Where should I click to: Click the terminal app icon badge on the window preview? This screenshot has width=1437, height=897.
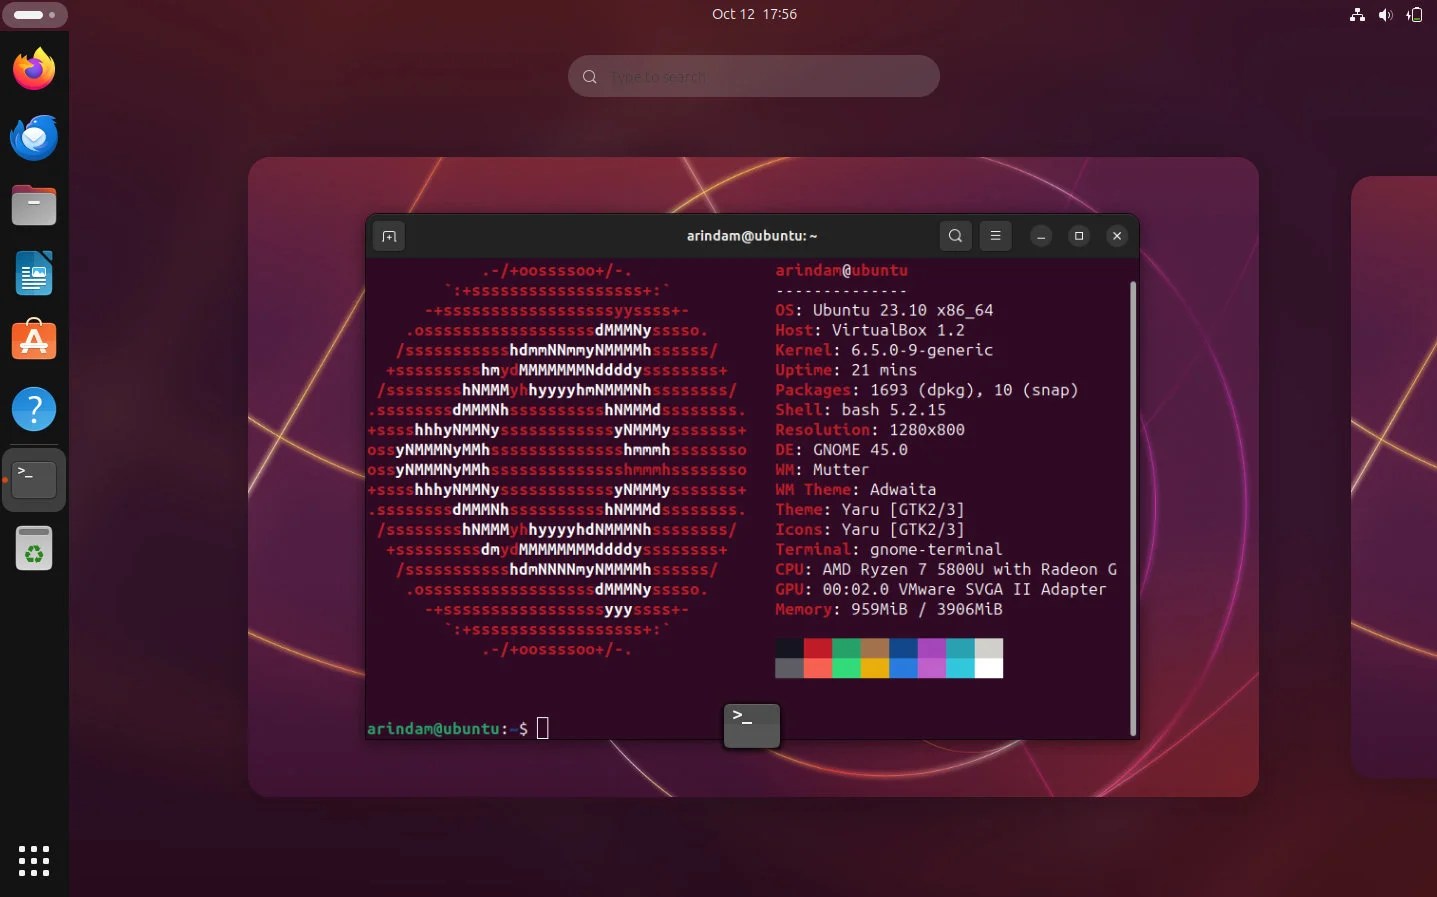[x=752, y=725]
